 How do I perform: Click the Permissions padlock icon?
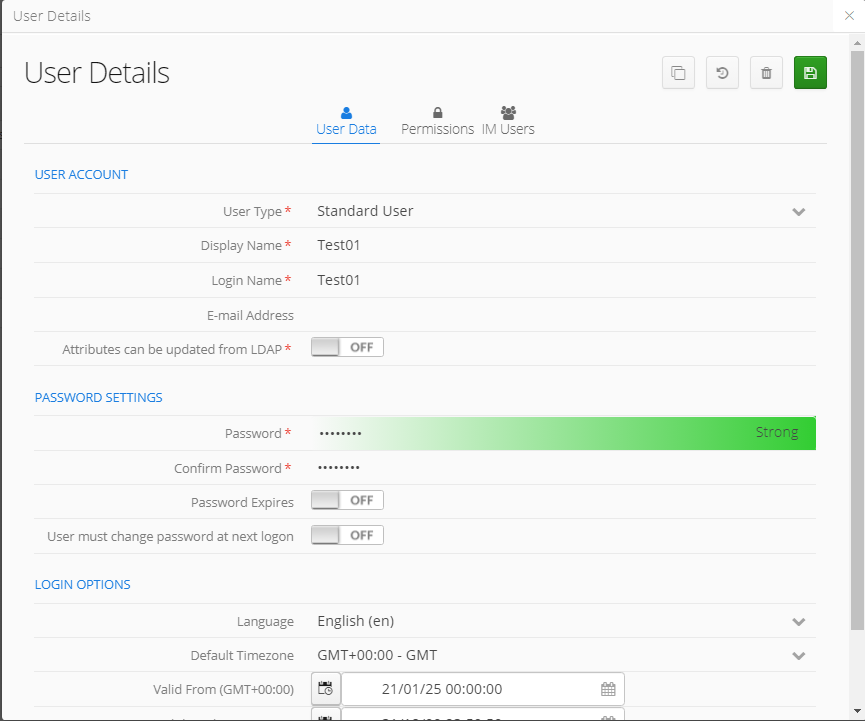pyautogui.click(x=437, y=113)
